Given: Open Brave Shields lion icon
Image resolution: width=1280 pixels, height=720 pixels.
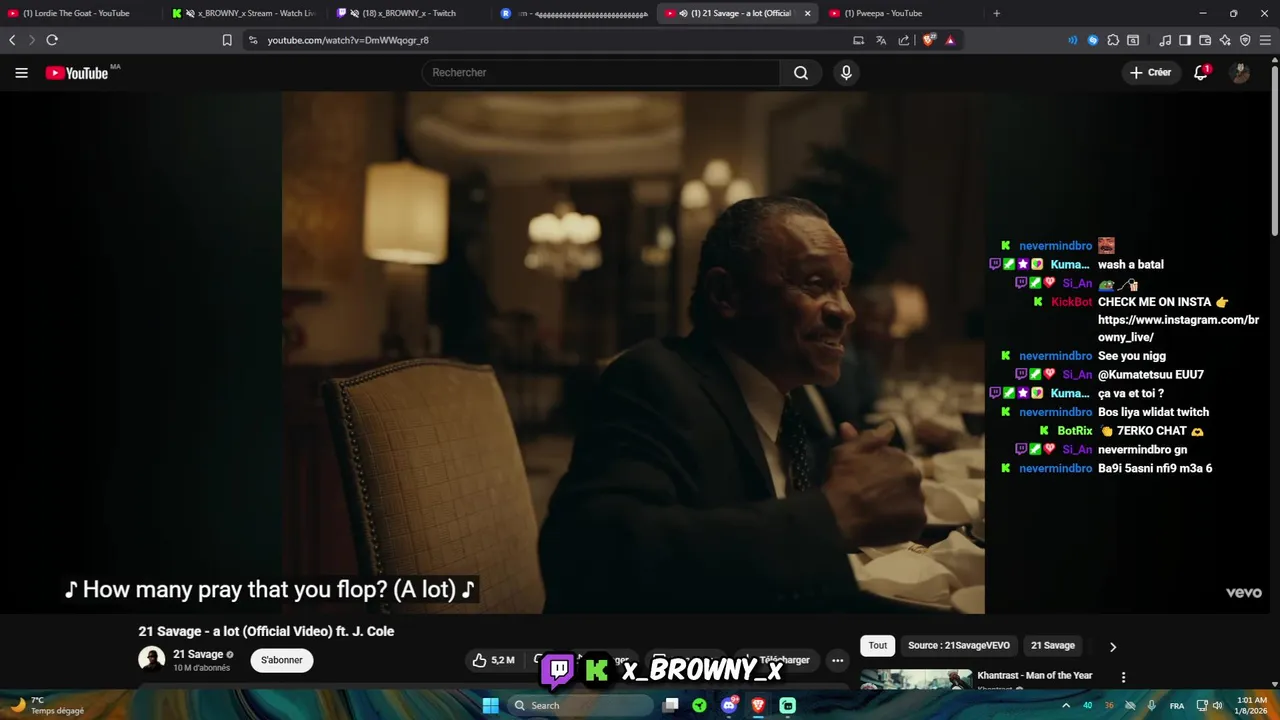Looking at the screenshot, I should point(929,40).
